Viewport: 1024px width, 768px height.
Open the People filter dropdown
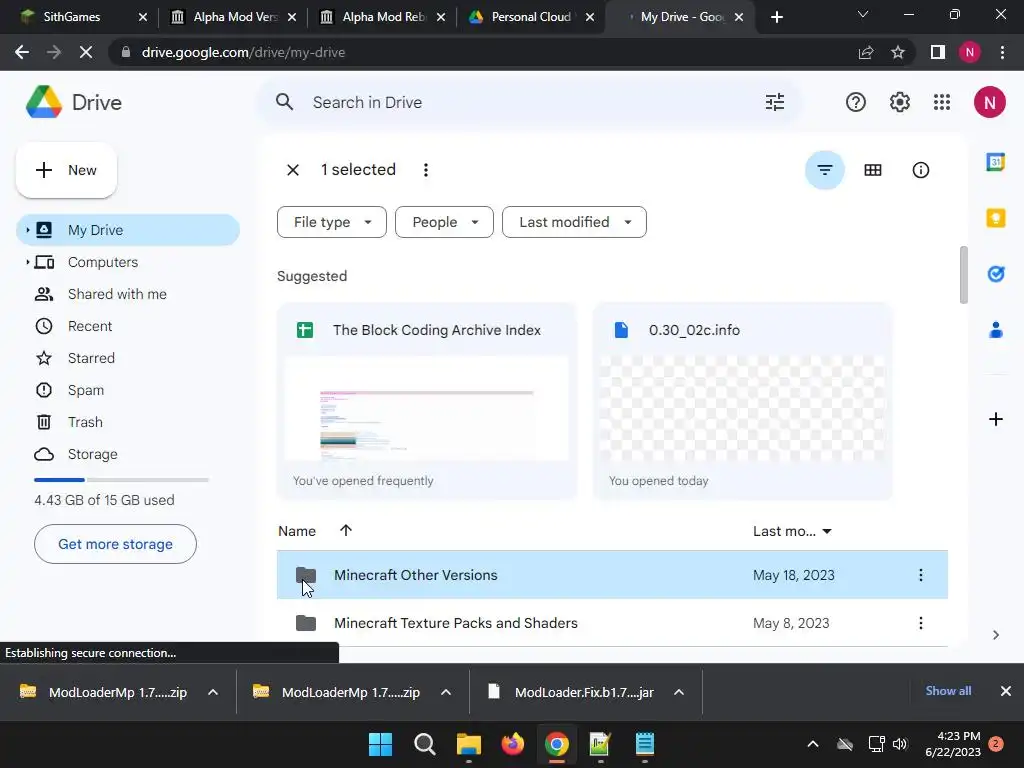click(x=444, y=222)
